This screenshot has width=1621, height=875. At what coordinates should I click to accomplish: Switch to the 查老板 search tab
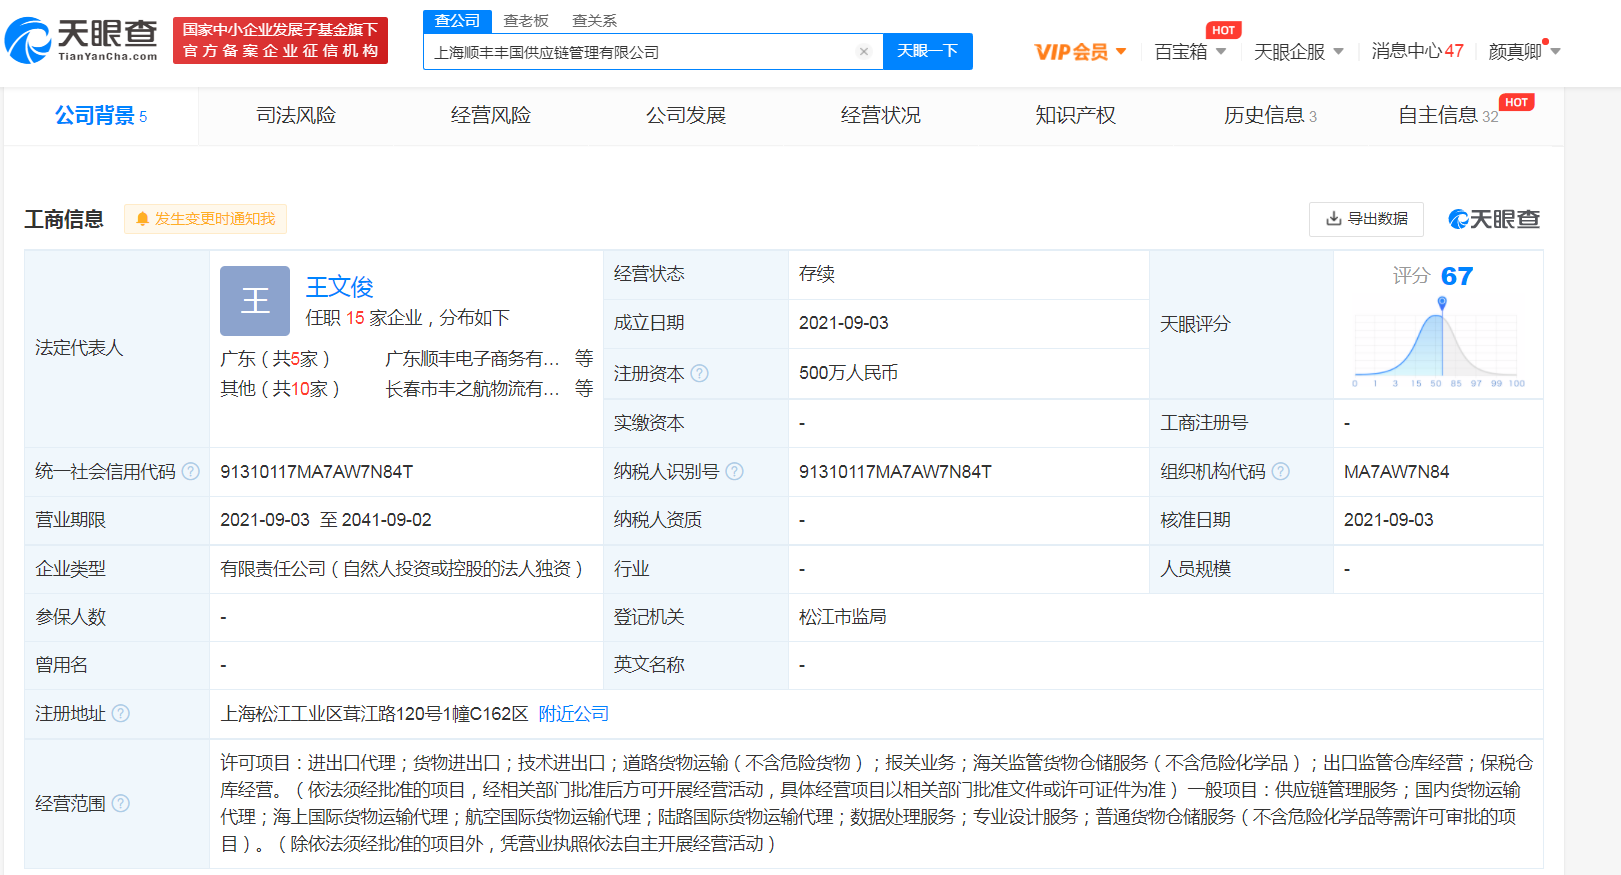526,20
